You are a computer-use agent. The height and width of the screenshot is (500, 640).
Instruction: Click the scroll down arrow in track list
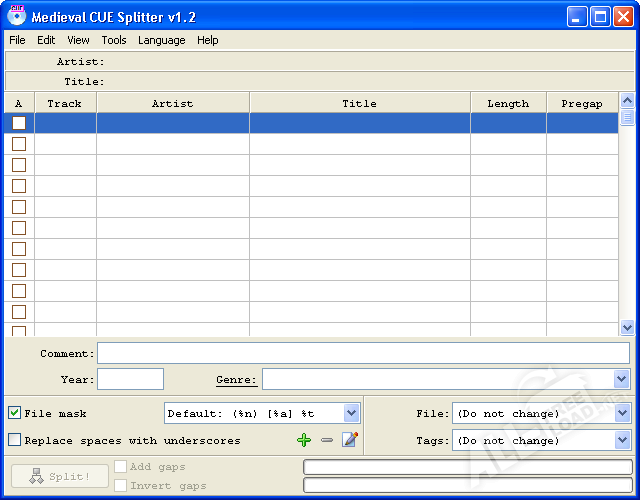[x=627, y=327]
